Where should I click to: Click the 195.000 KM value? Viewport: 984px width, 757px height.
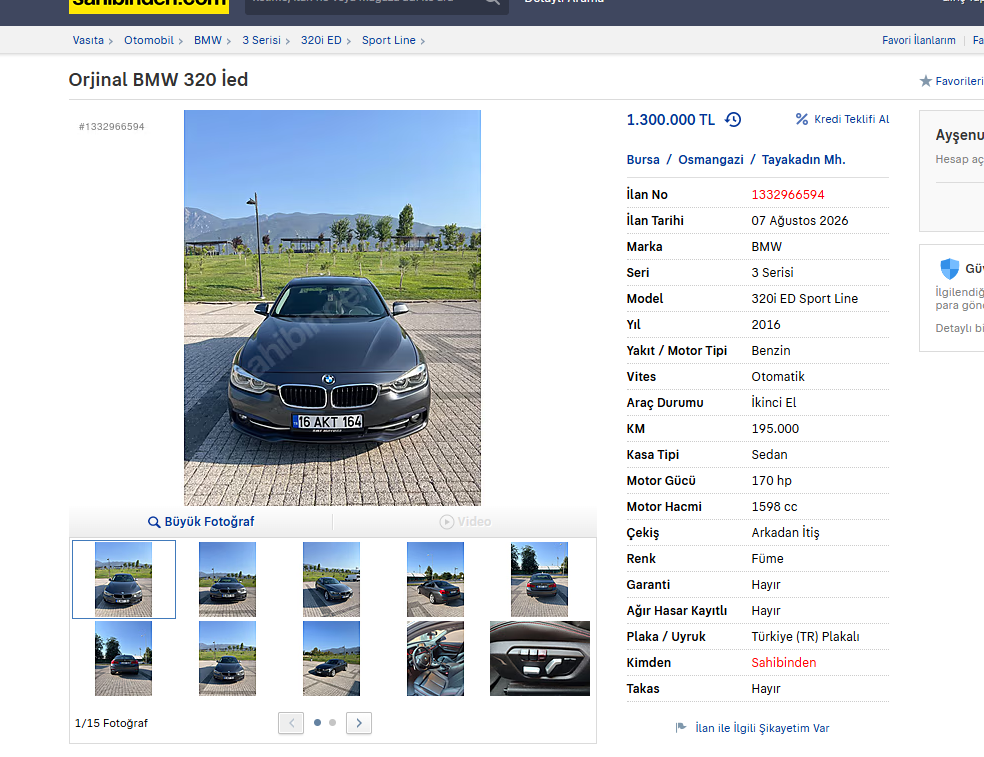775,429
